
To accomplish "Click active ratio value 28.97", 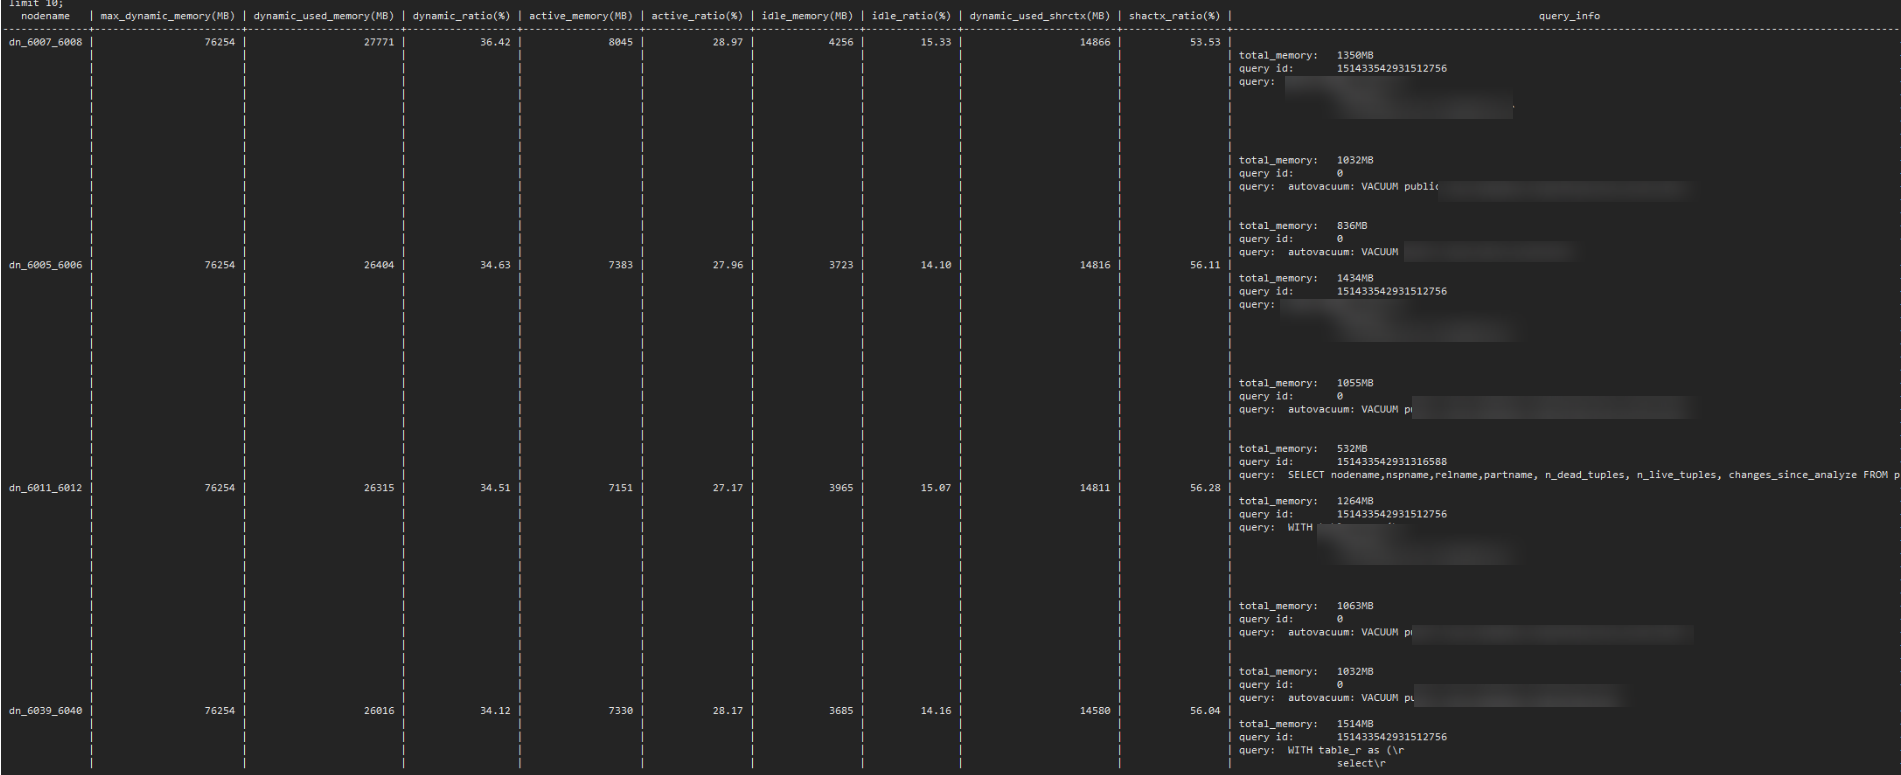I will 728,42.
